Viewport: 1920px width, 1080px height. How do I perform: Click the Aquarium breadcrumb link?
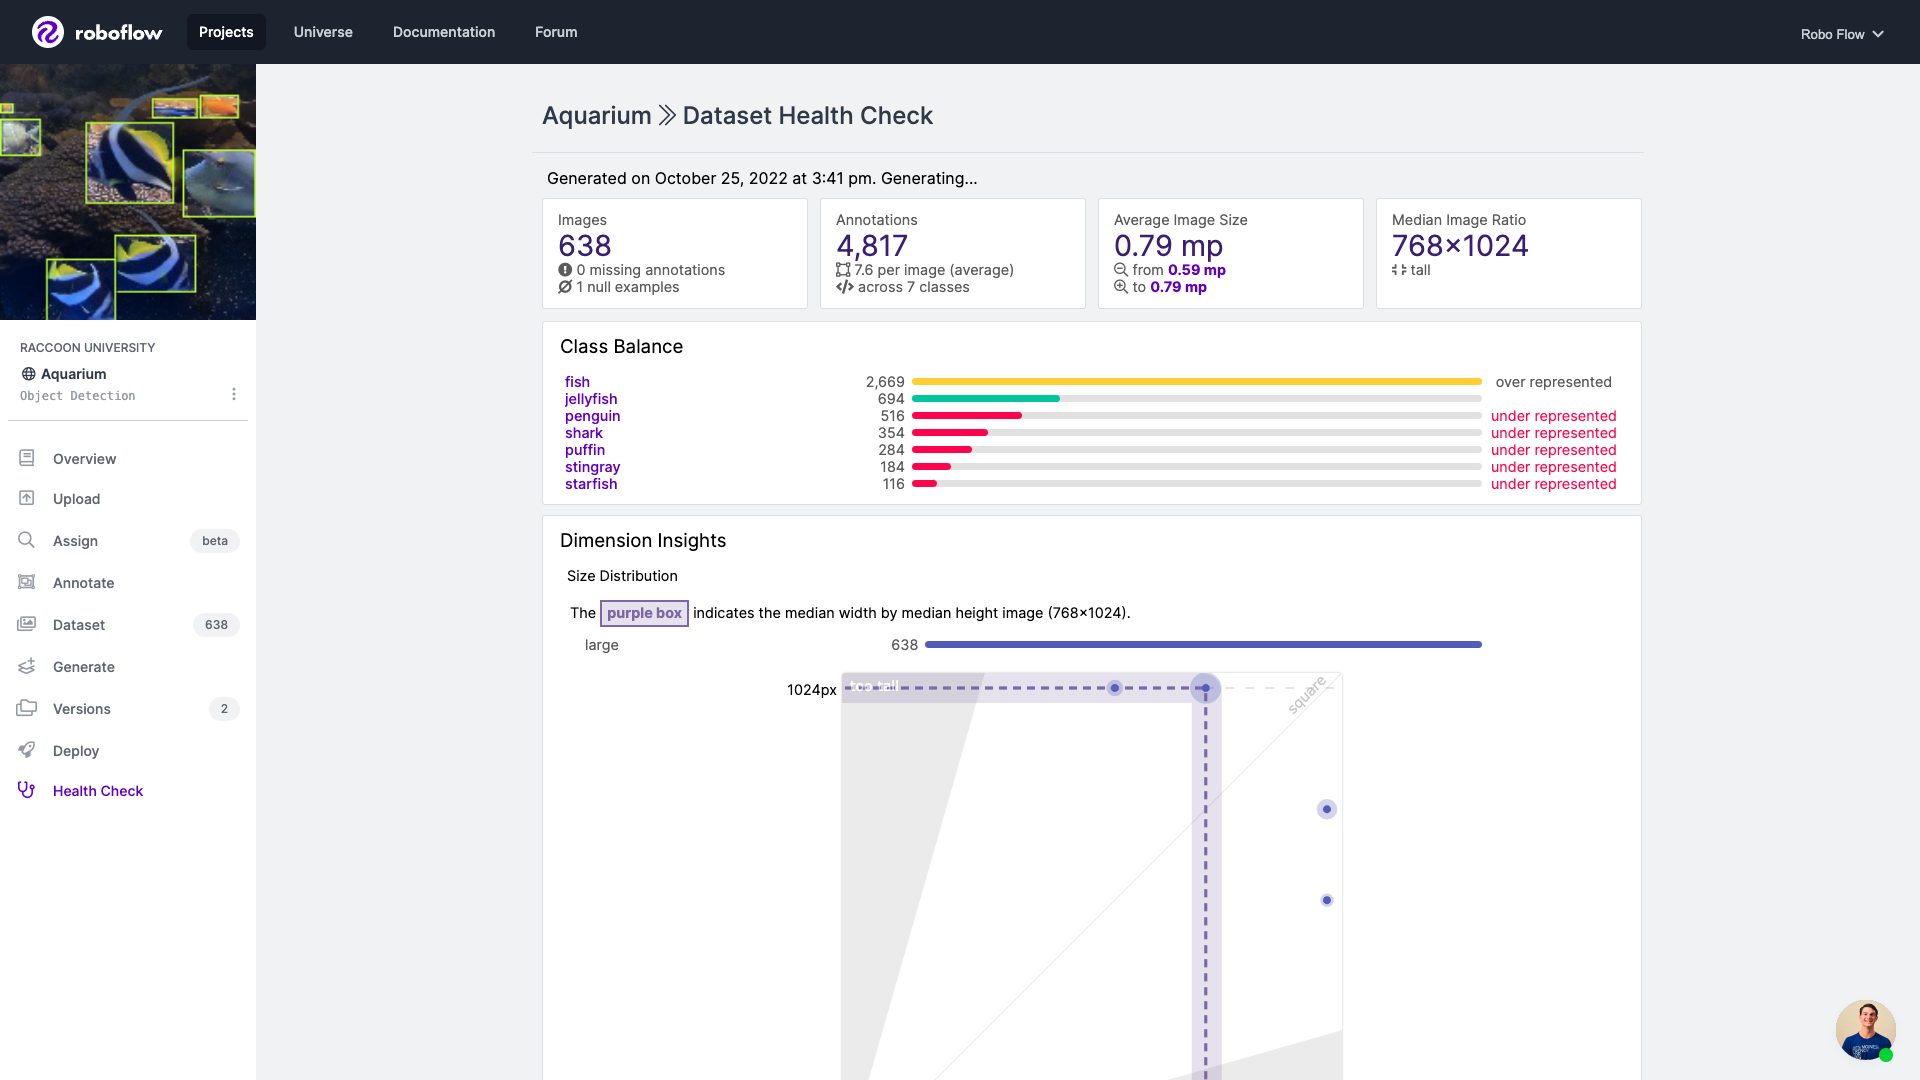(596, 116)
